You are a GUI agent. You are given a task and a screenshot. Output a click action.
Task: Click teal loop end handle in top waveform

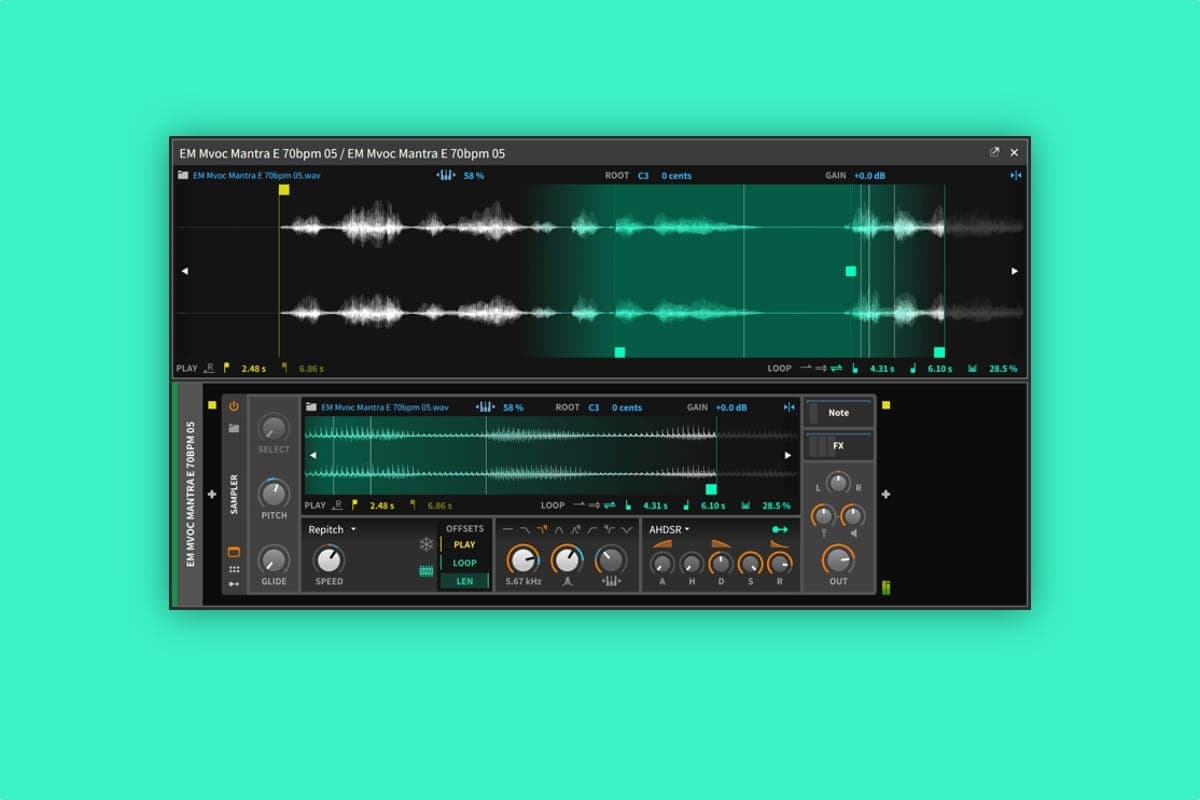[x=939, y=352]
